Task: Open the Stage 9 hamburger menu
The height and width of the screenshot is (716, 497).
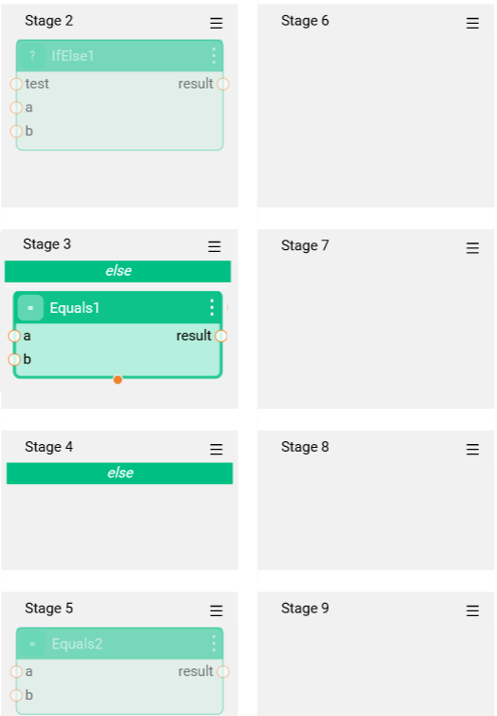Action: pyautogui.click(x=472, y=611)
